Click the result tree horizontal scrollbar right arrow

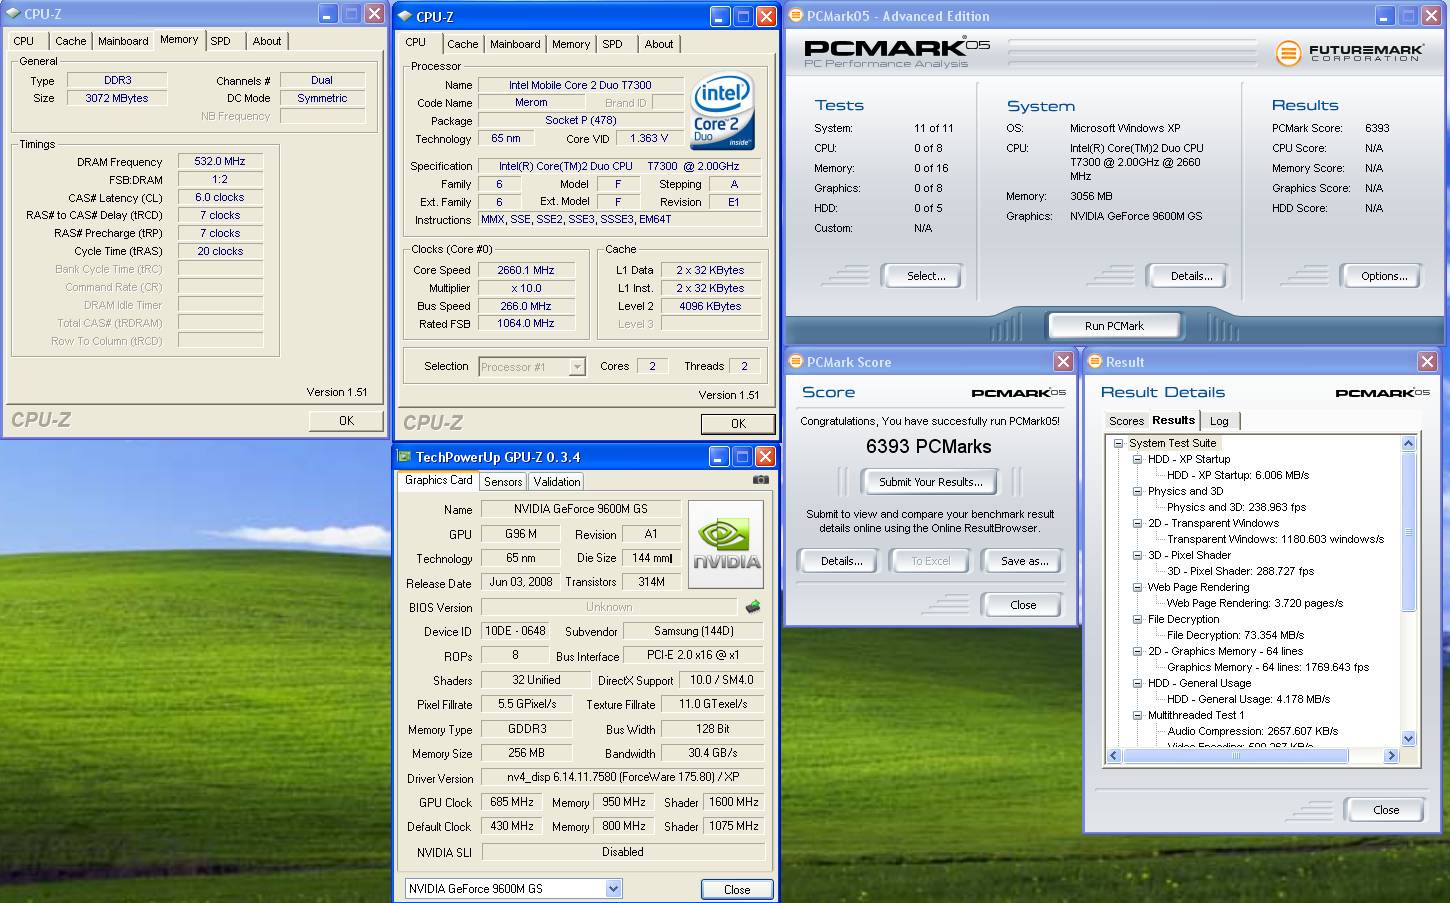point(1390,756)
